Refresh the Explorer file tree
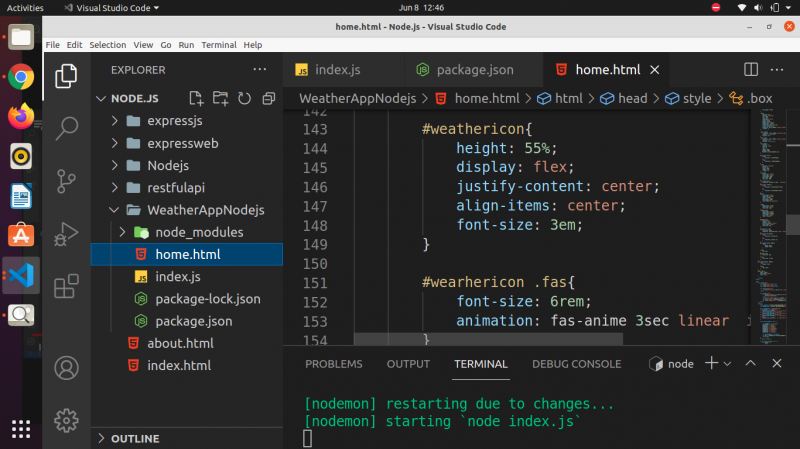This screenshot has height=449, width=800. [244, 98]
